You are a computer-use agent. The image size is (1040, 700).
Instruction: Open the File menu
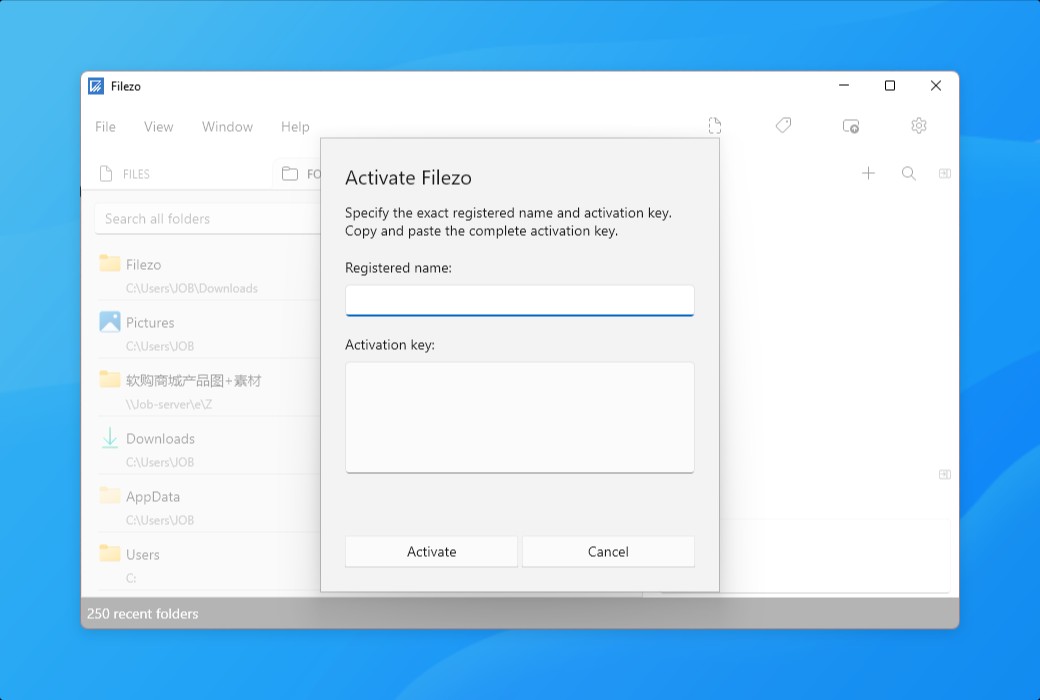(105, 127)
